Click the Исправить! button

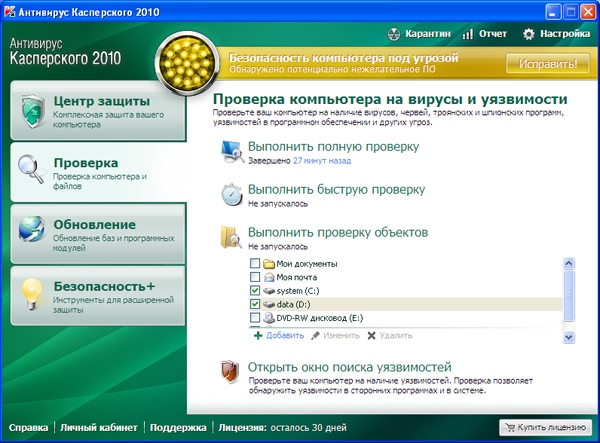coord(548,63)
